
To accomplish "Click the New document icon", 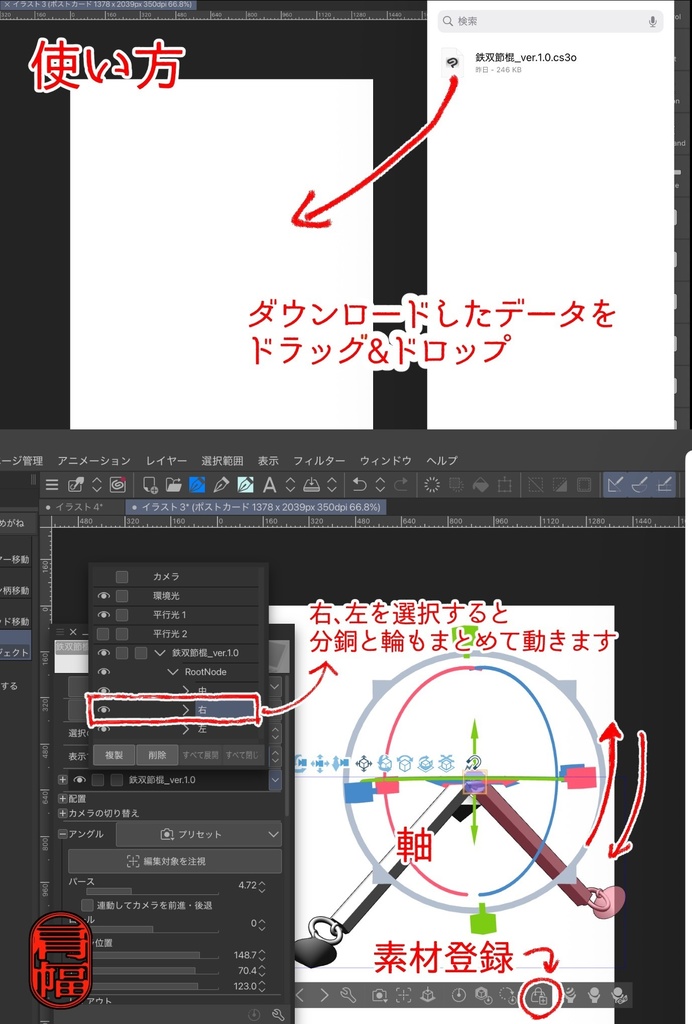I will pos(150,485).
